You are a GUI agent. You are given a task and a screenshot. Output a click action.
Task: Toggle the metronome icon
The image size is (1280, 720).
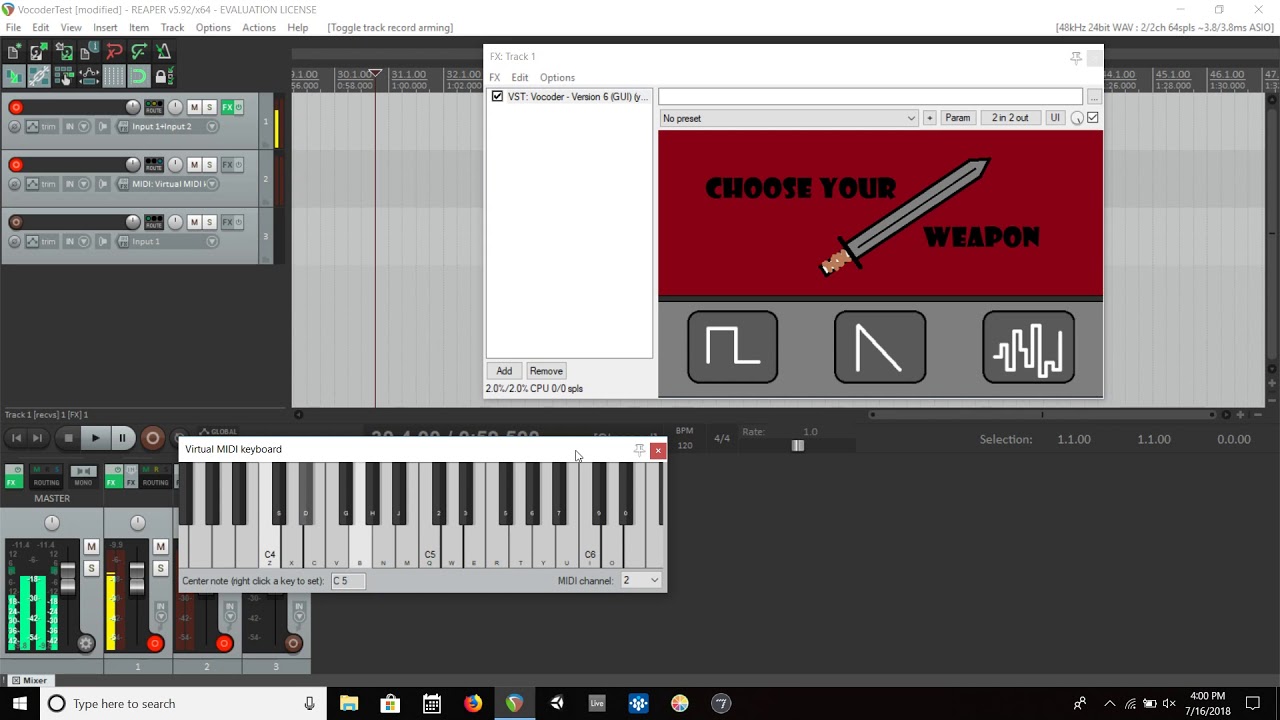163,52
